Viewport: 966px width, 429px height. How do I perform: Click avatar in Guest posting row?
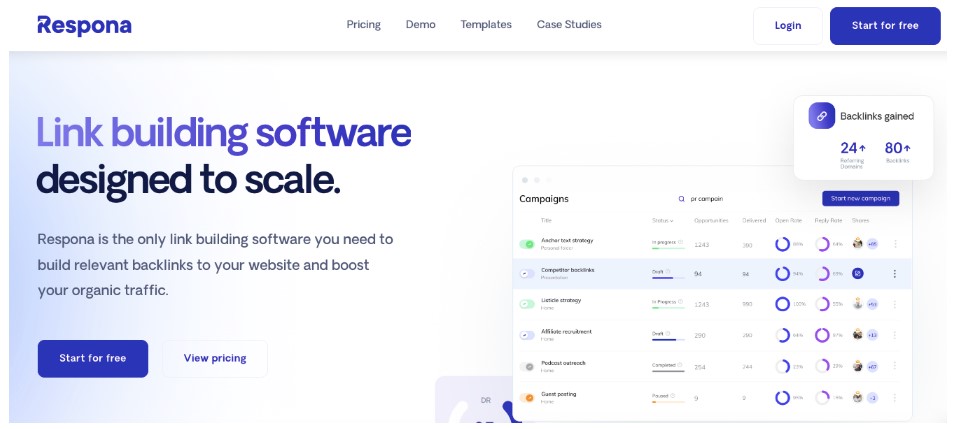pos(858,398)
